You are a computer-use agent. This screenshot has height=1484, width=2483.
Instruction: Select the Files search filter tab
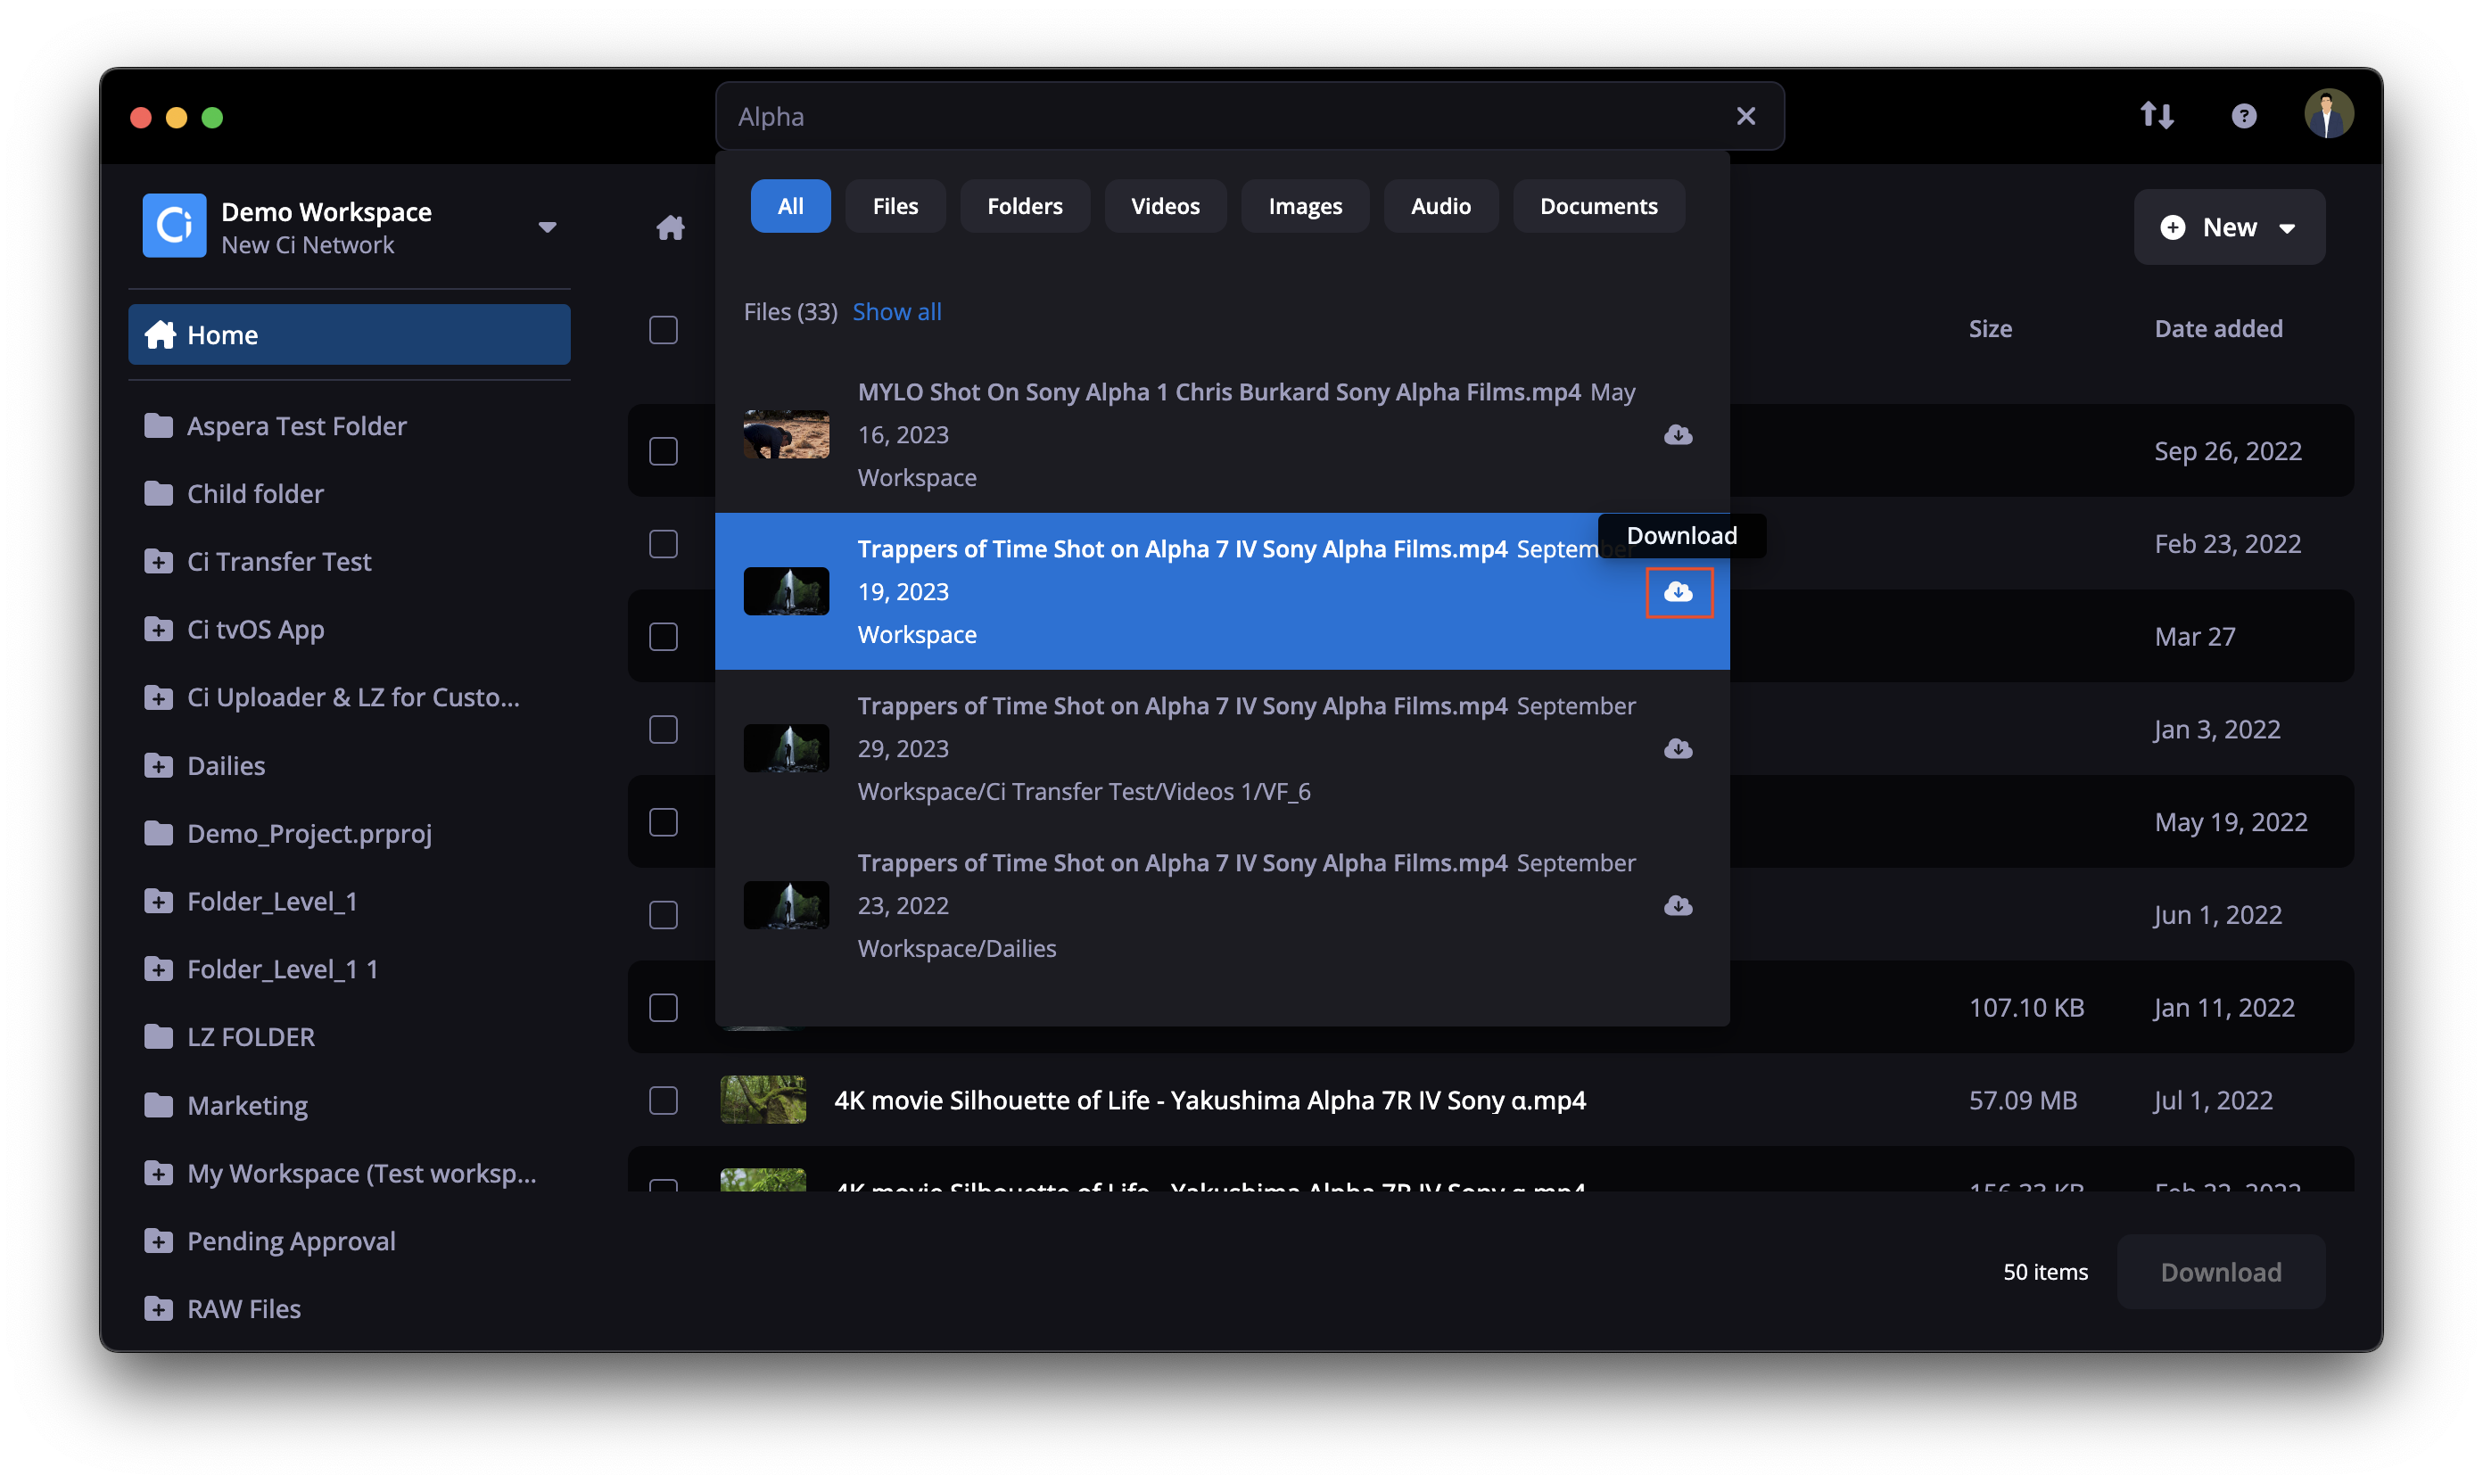[895, 206]
